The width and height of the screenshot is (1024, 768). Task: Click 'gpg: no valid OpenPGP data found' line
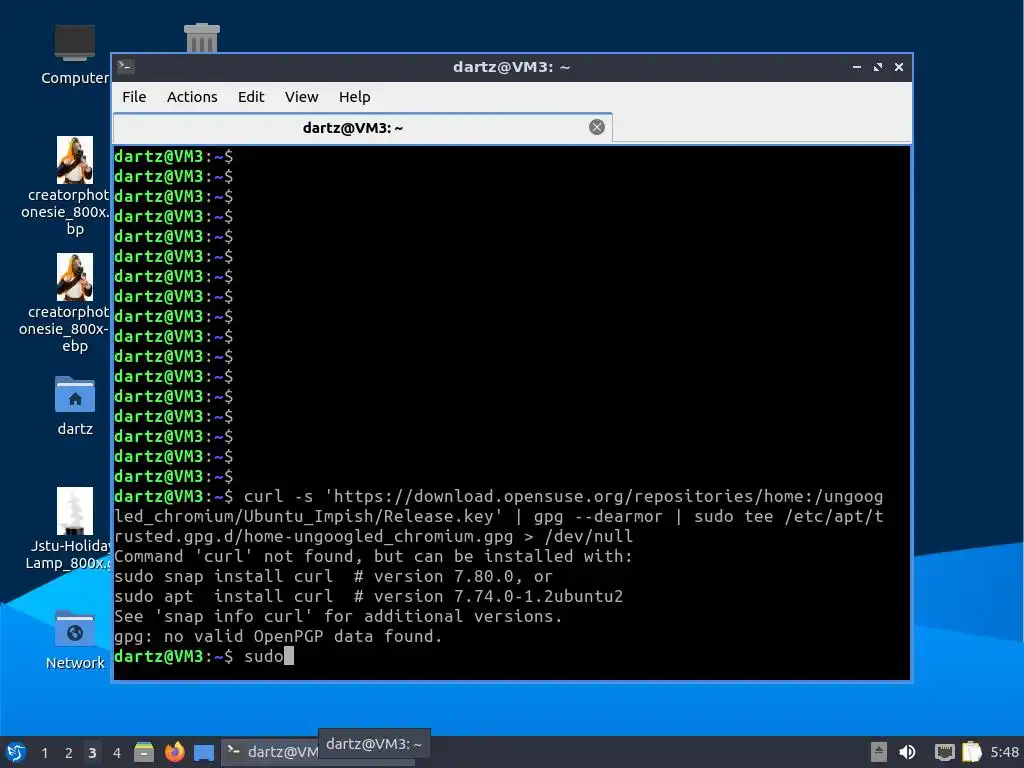[278, 637]
